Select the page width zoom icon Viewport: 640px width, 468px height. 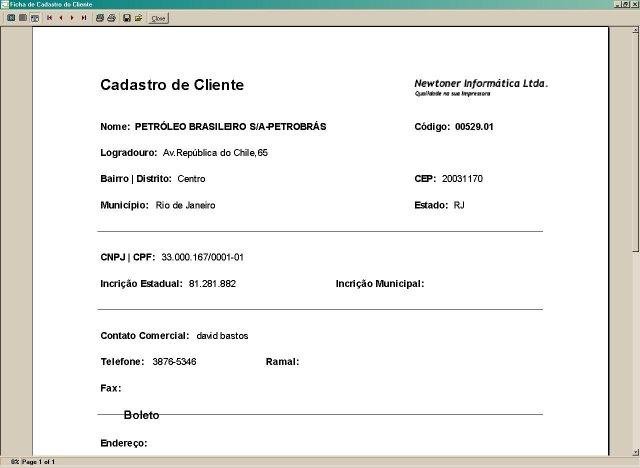35,18
